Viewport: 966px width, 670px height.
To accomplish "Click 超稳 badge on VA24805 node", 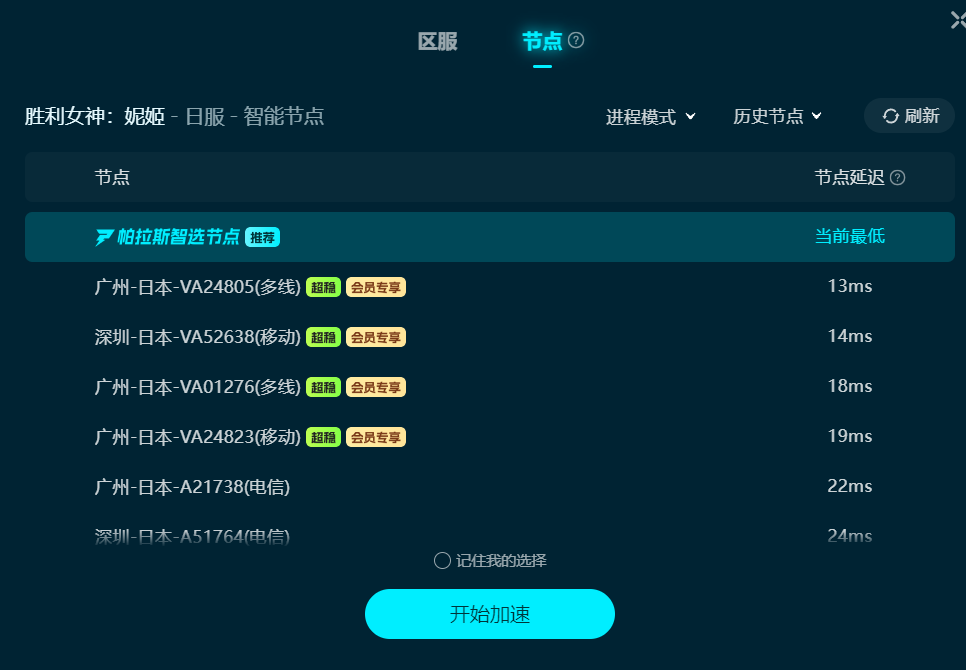I will pos(323,287).
